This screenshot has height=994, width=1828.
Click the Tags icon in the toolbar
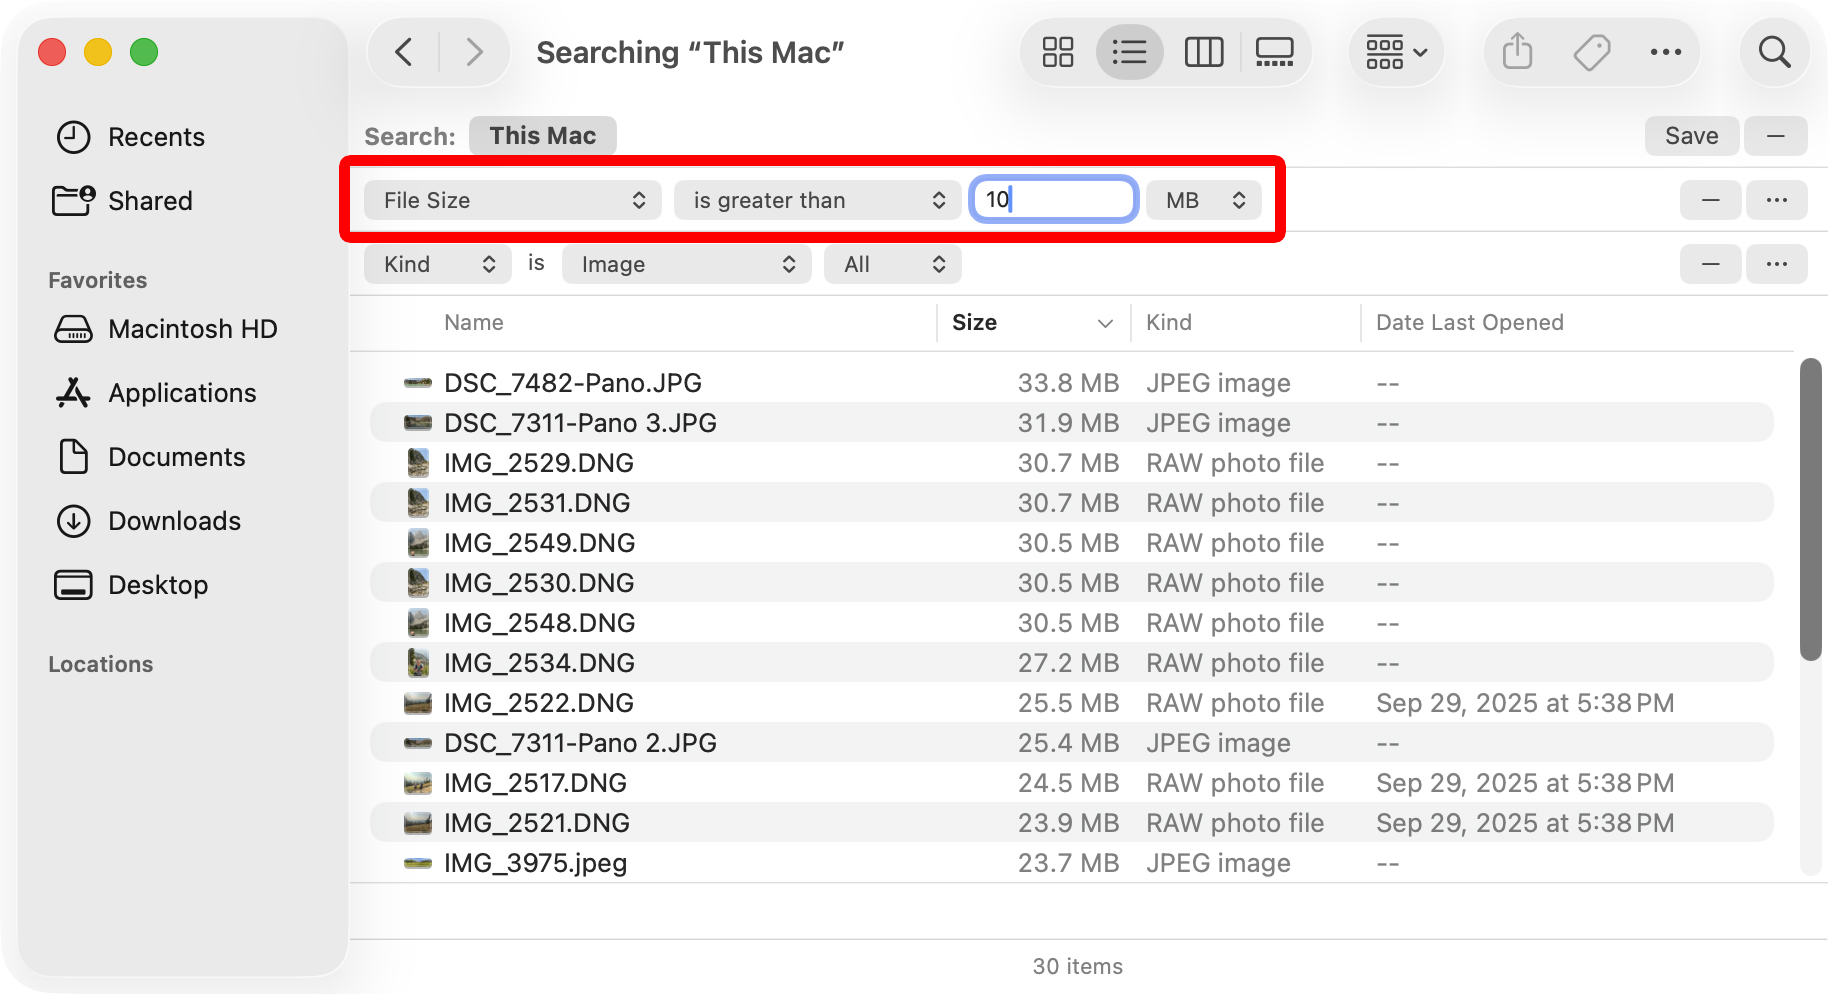(1591, 51)
